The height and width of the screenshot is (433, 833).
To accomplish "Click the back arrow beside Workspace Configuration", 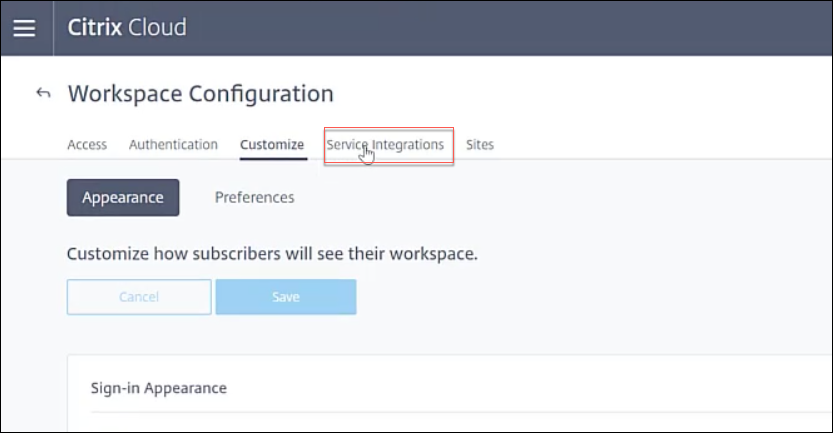I will (x=43, y=93).
